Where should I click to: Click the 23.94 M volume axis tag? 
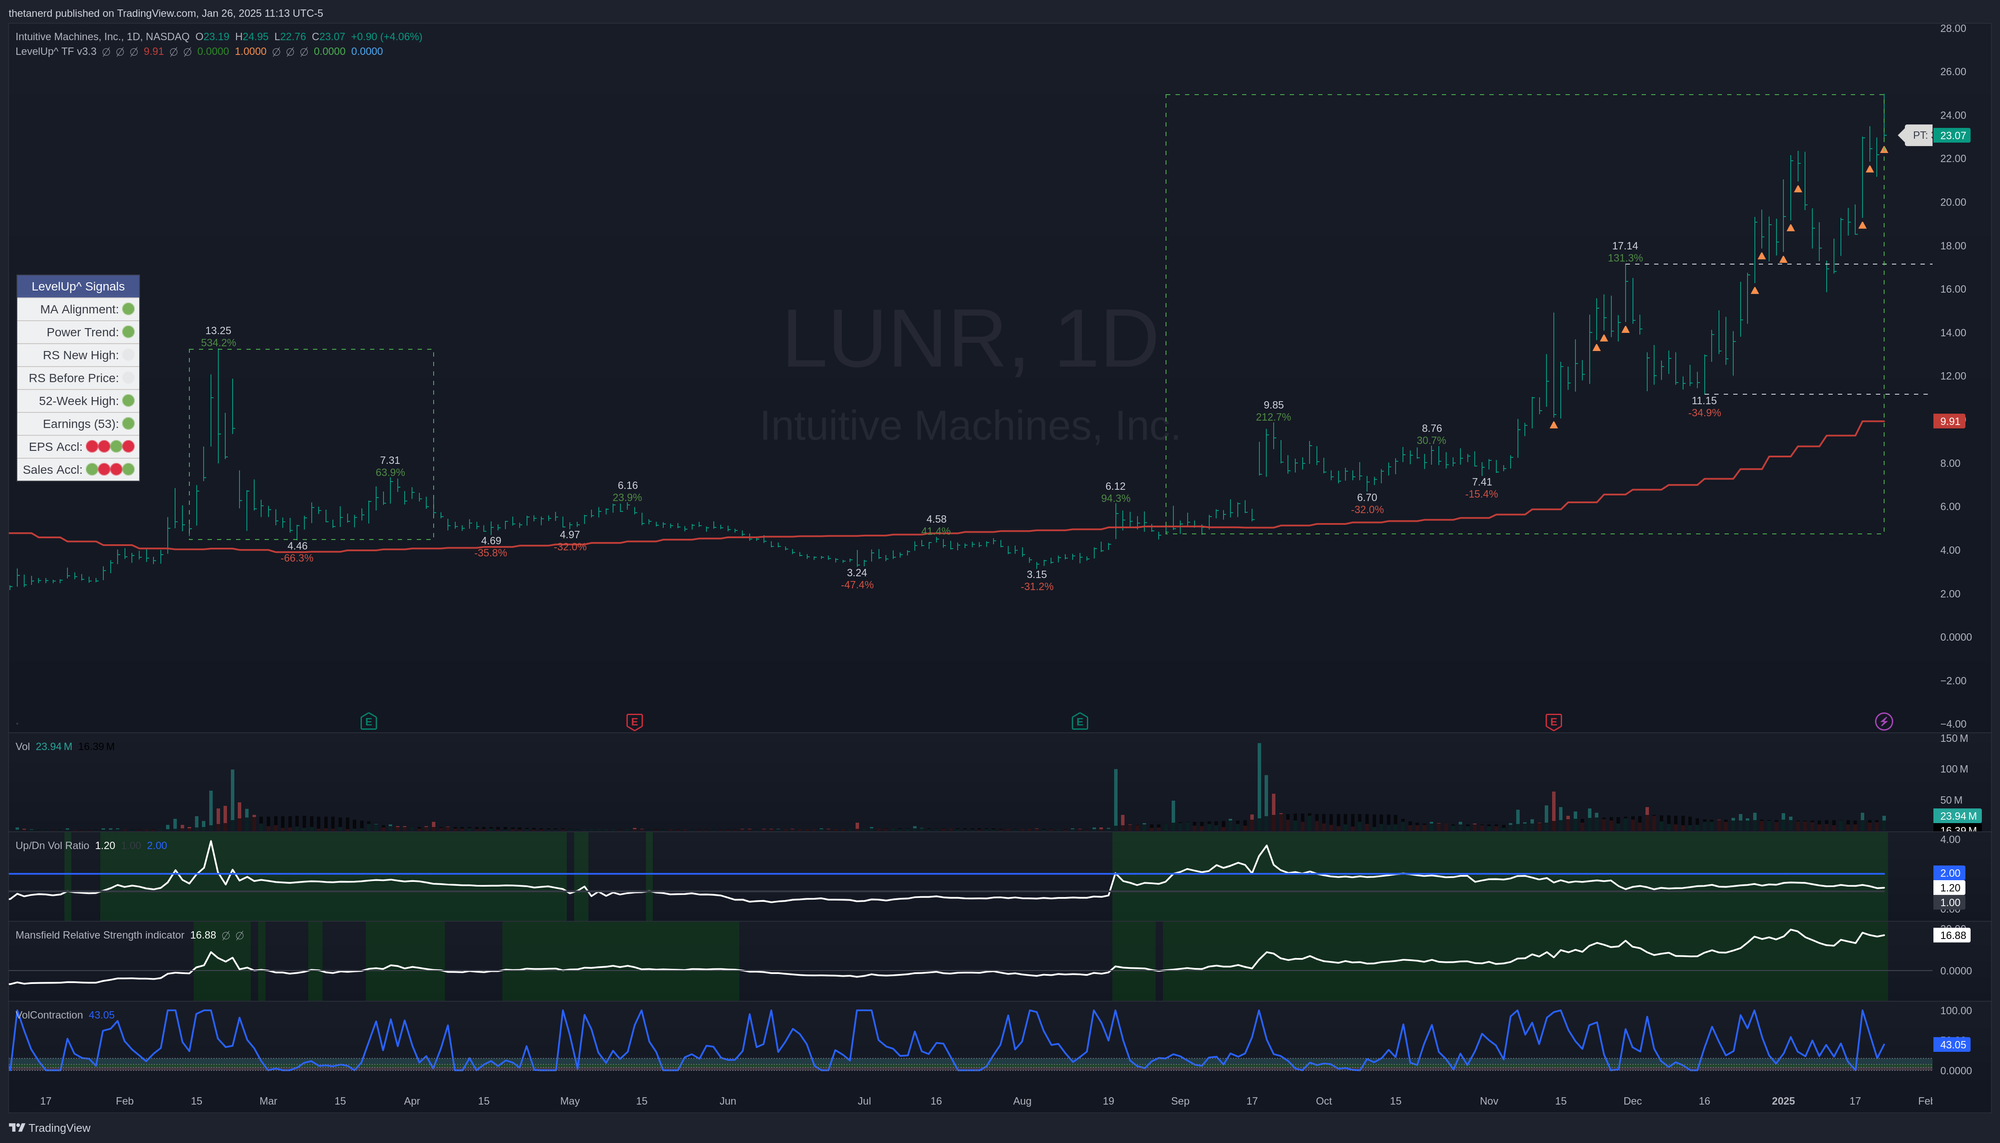[x=1957, y=817]
